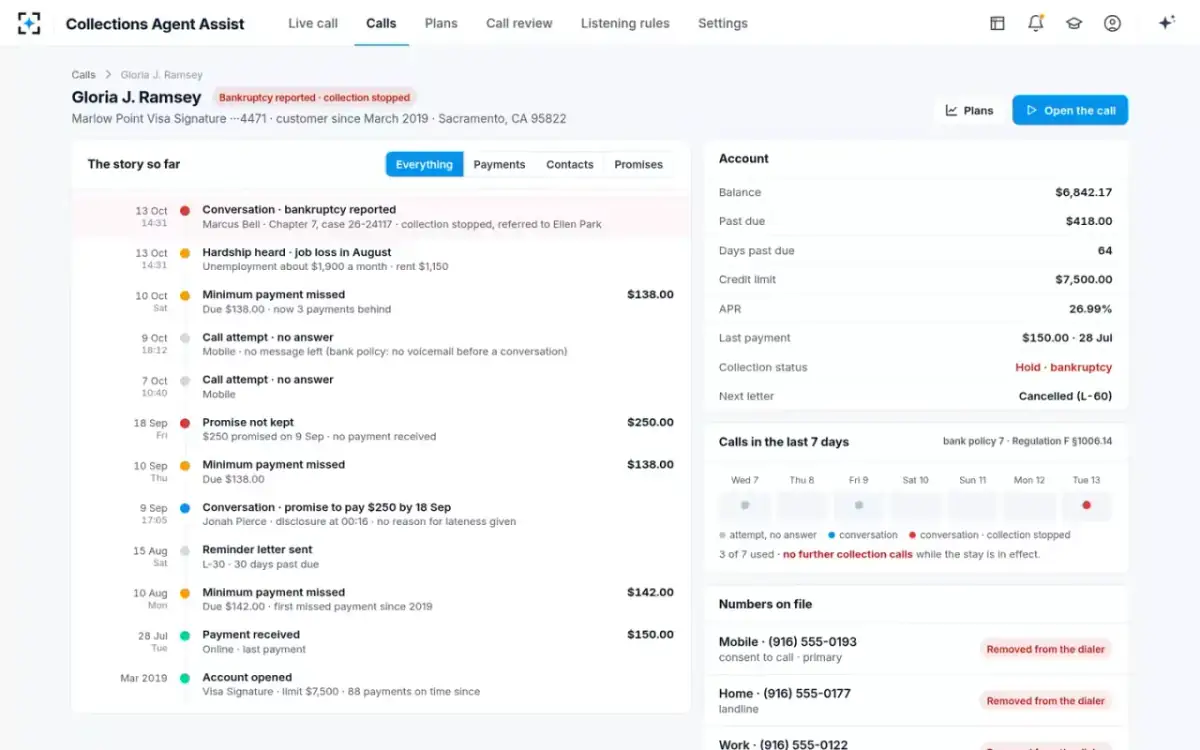Click Removed from the dialer badge for Home
The image size is (1200, 750).
point(1046,701)
